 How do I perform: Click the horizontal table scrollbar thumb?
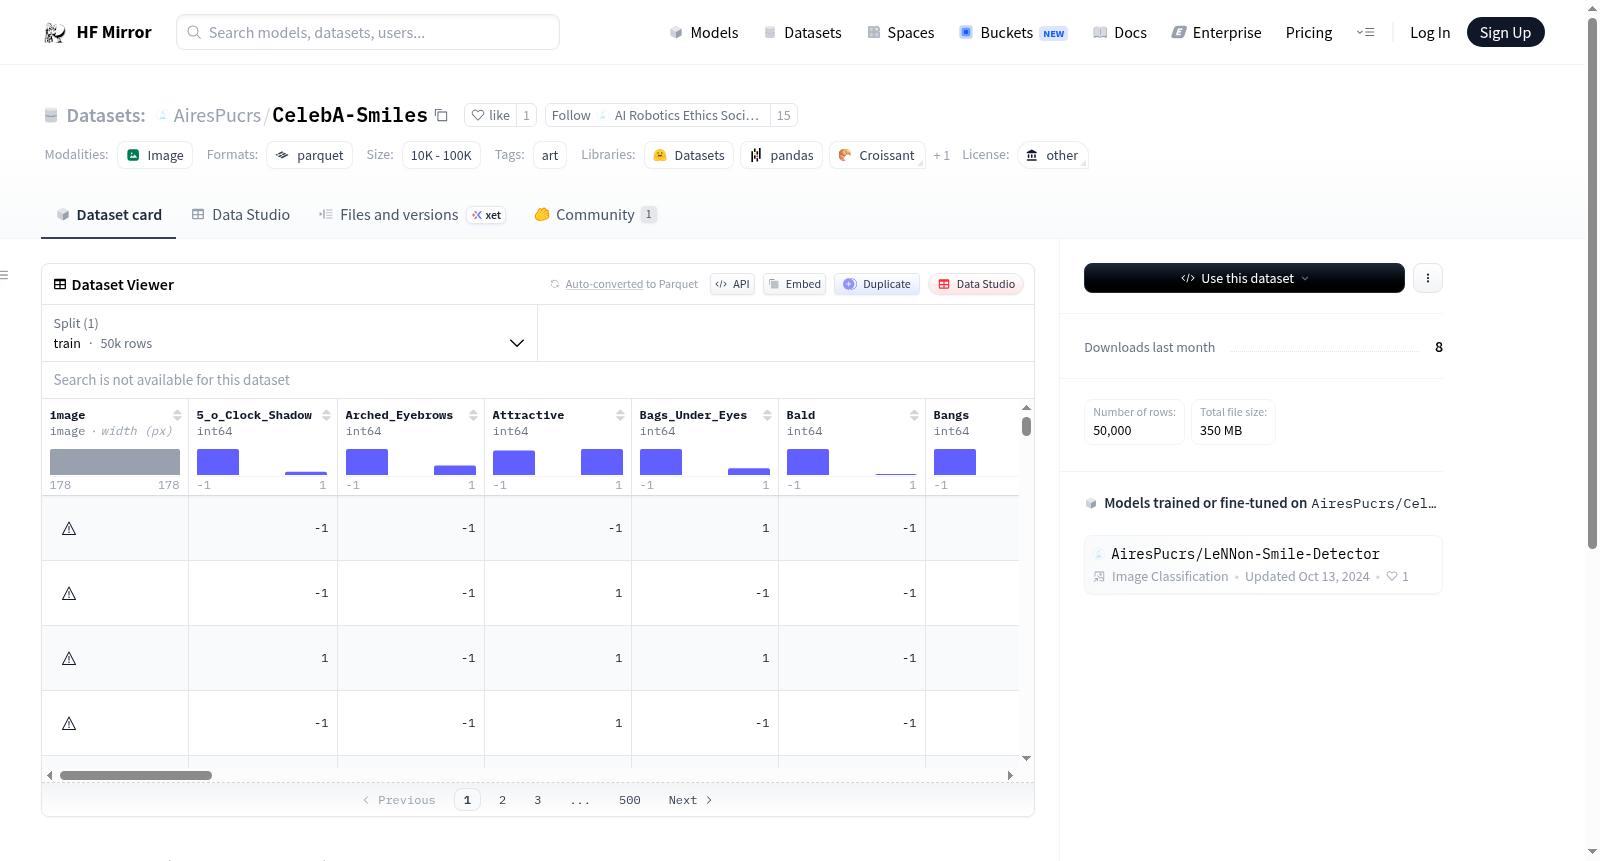136,775
